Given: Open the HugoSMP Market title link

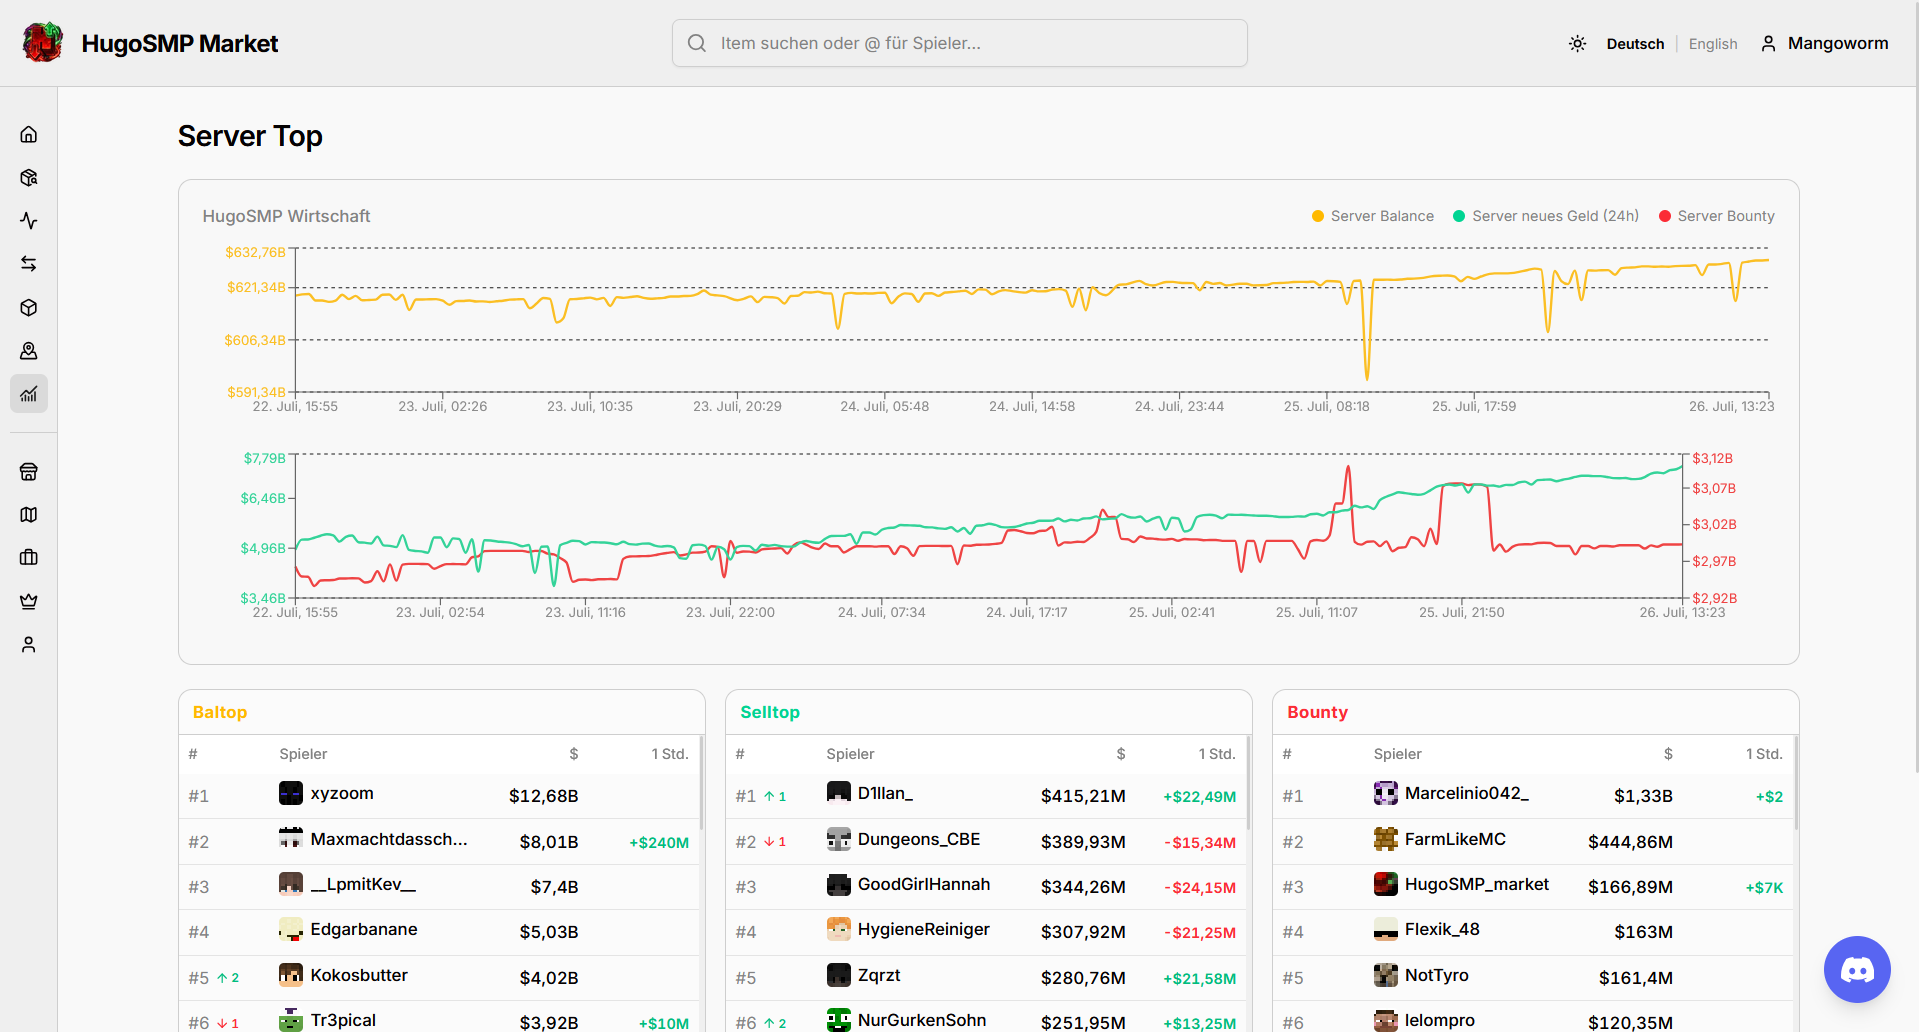Looking at the screenshot, I should click(180, 44).
